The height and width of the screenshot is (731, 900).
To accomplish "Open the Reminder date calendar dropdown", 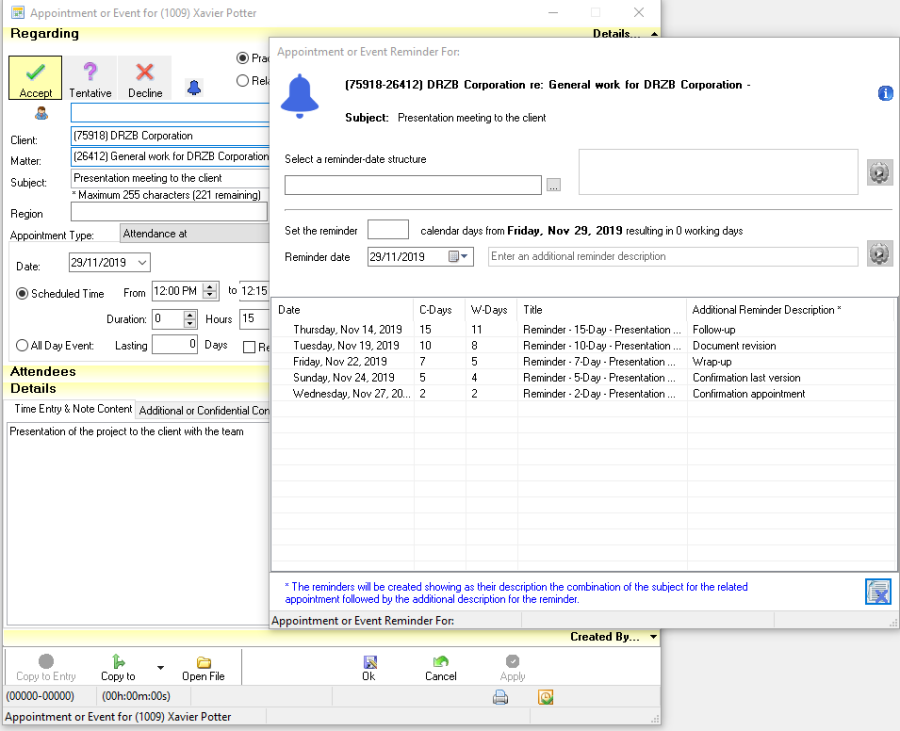I will click(459, 256).
